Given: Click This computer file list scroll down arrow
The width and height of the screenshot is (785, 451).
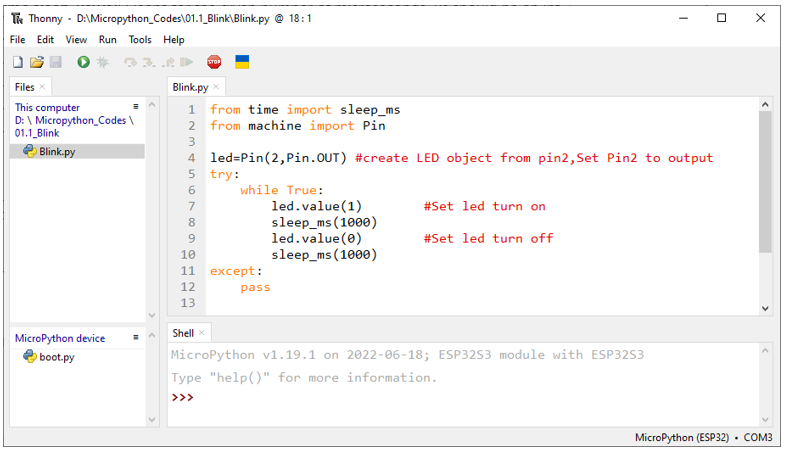Looking at the screenshot, I should click(x=152, y=315).
